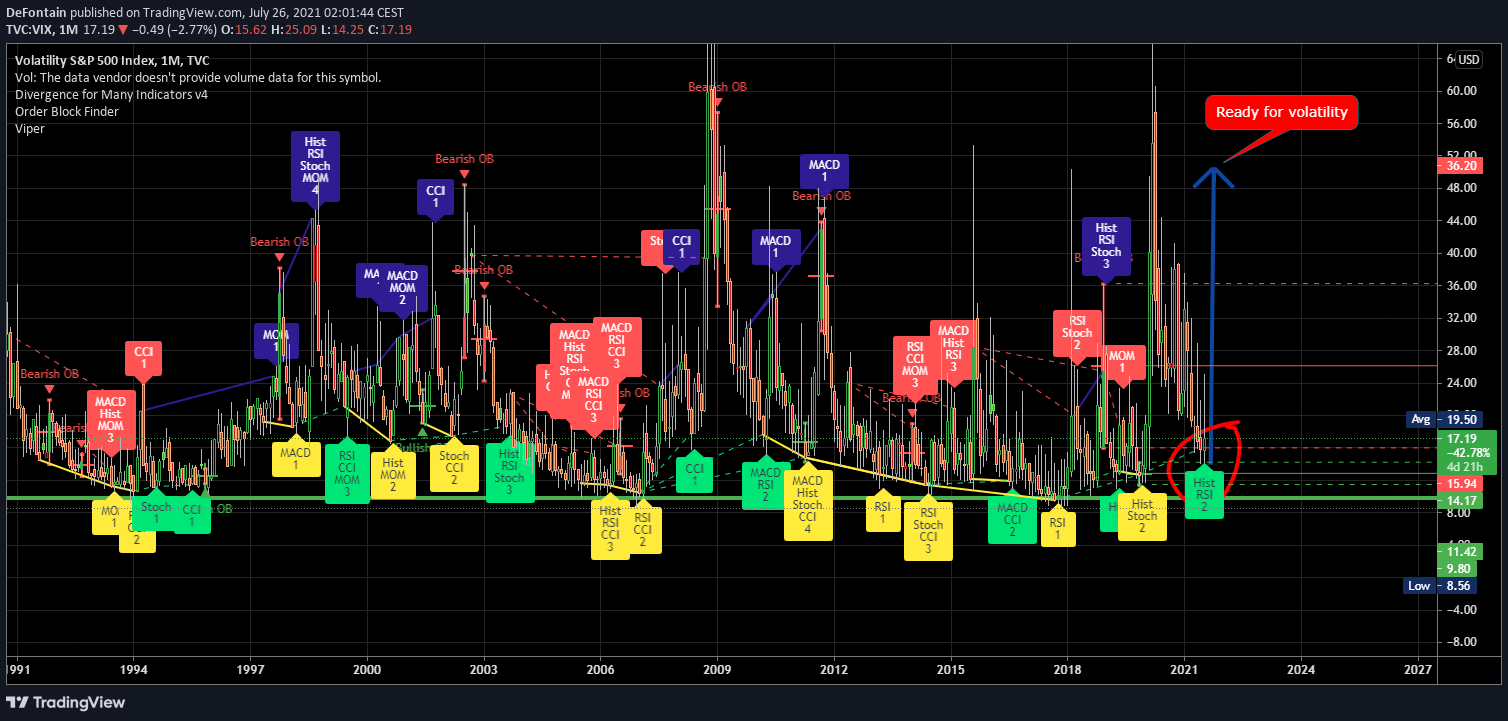1508x721 pixels.
Task: Select the 'Viper' indicator legend entry
Action: pos(30,128)
